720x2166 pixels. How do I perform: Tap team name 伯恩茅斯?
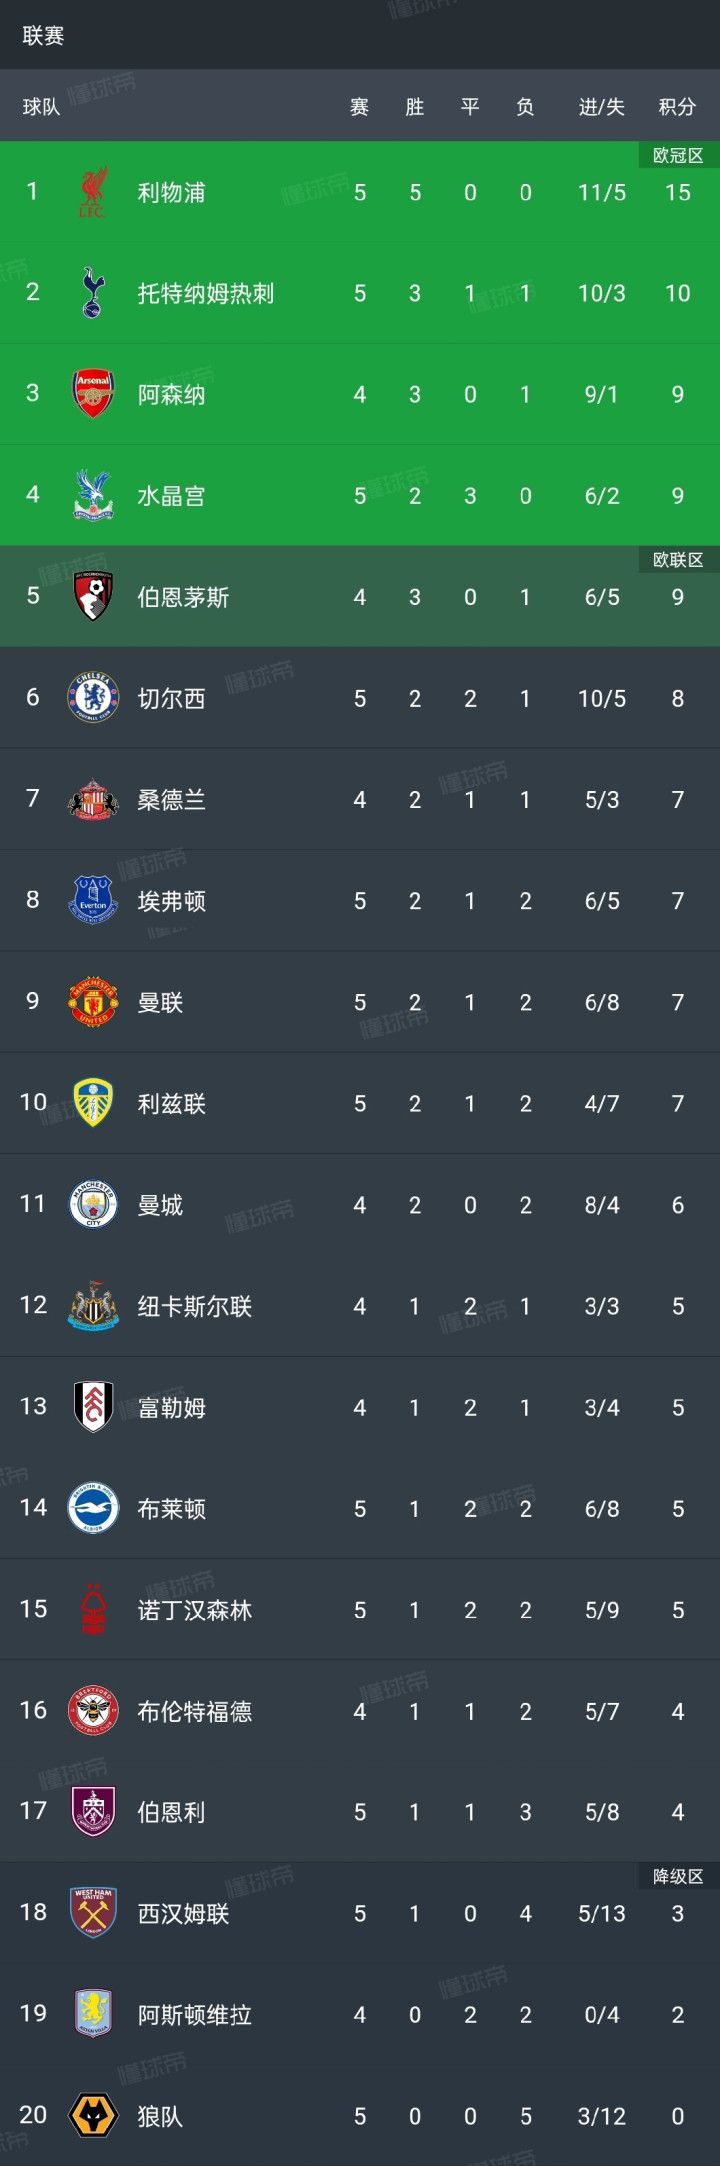[x=183, y=597]
